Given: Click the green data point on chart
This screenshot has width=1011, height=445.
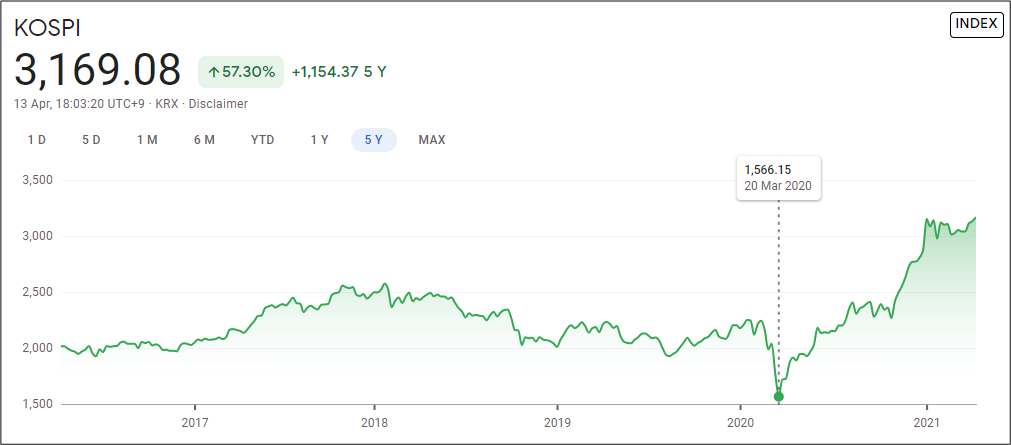Looking at the screenshot, I should [778, 397].
